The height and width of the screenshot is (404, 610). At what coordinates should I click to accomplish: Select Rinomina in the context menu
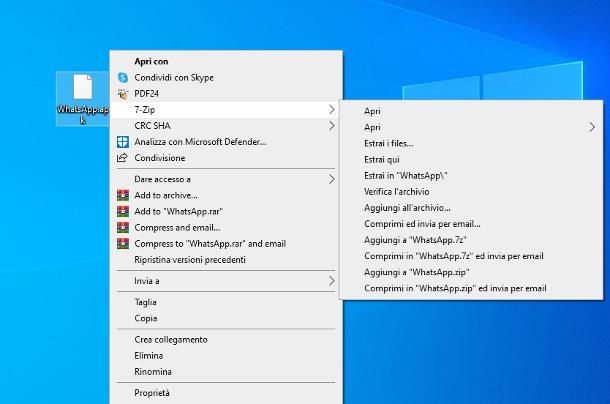pos(226,372)
